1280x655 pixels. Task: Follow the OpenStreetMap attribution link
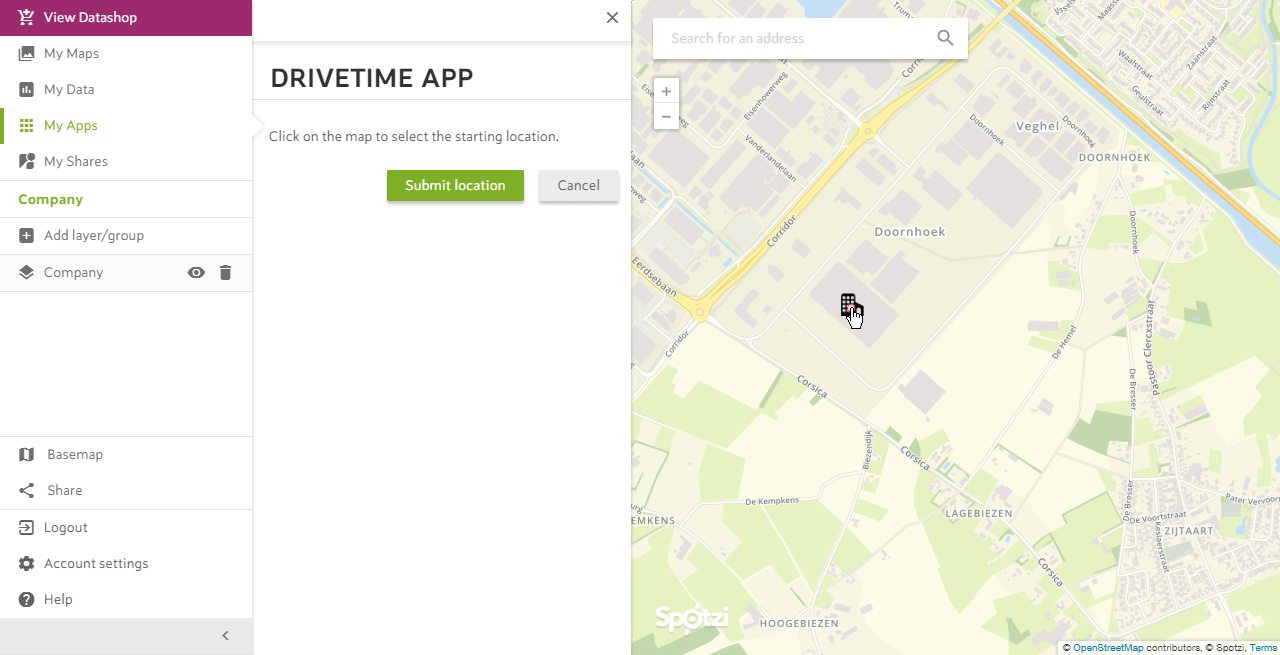point(1108,648)
